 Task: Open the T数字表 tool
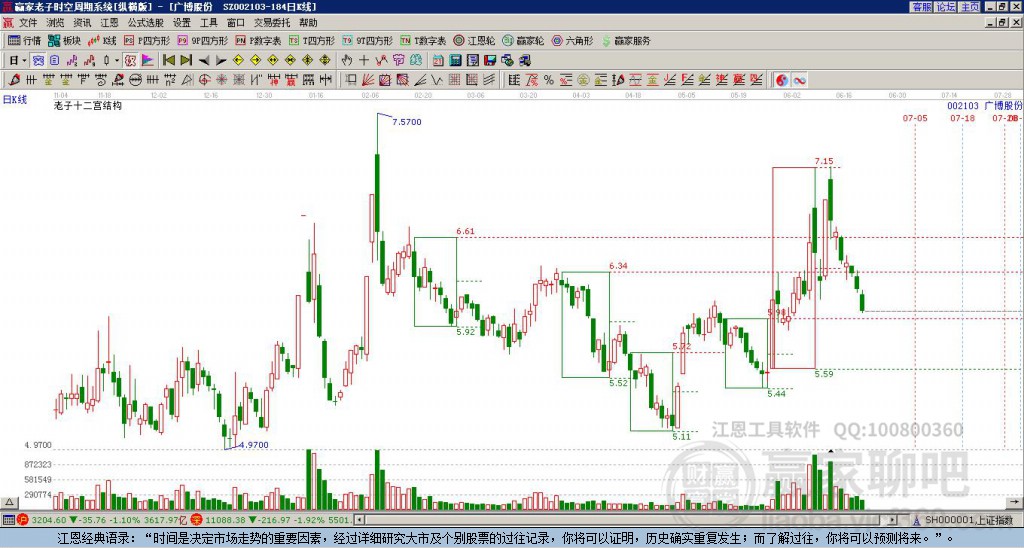[x=423, y=40]
